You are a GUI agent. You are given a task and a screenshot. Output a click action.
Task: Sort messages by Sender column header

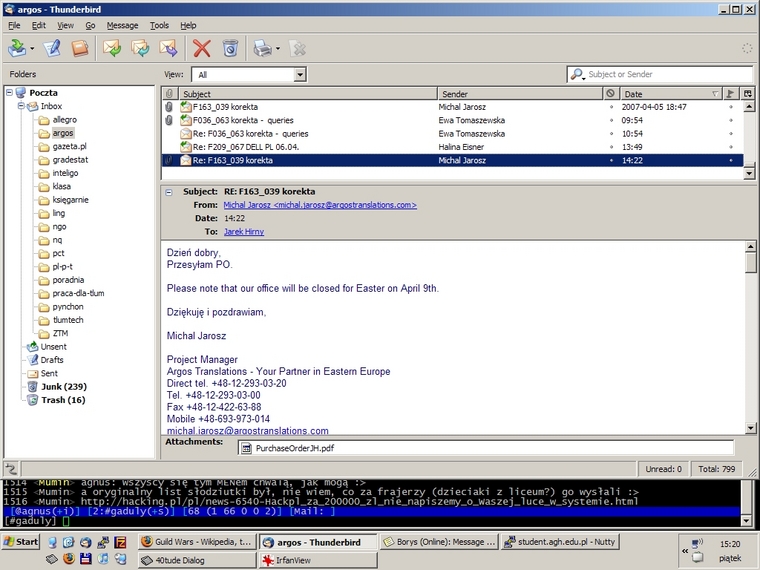tap(520, 94)
